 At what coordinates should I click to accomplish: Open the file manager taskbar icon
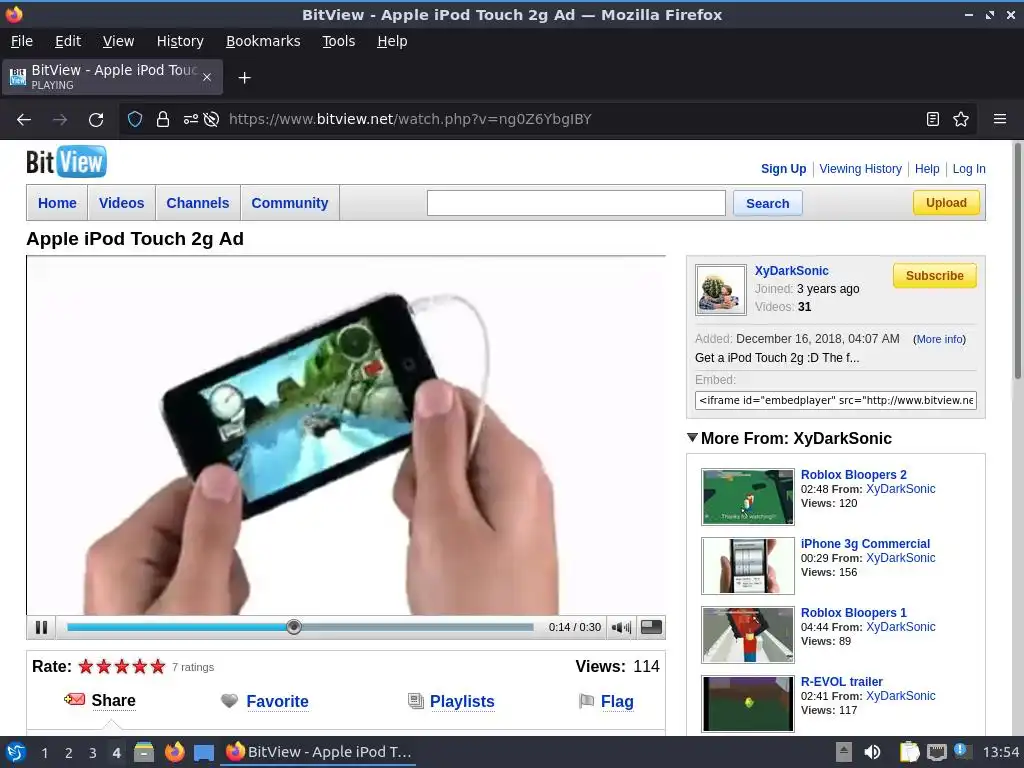click(x=144, y=752)
